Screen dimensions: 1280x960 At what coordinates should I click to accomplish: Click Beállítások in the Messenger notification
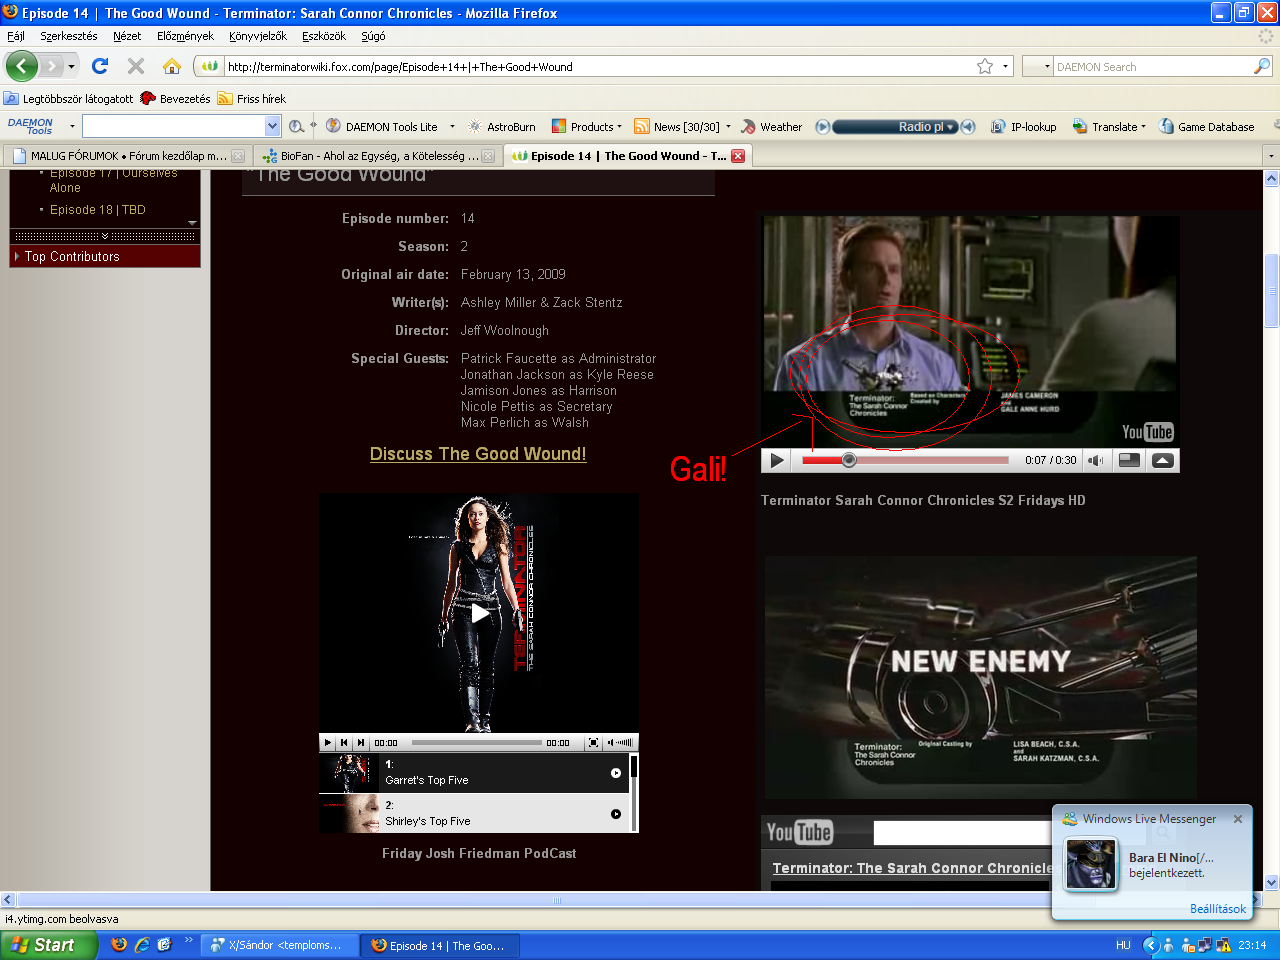(x=1218, y=909)
